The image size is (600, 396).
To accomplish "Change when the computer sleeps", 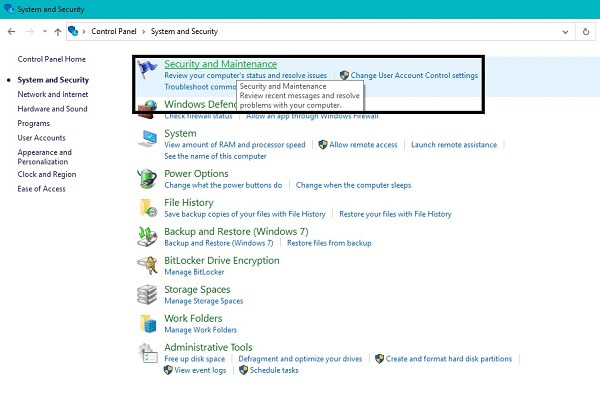I will point(354,185).
